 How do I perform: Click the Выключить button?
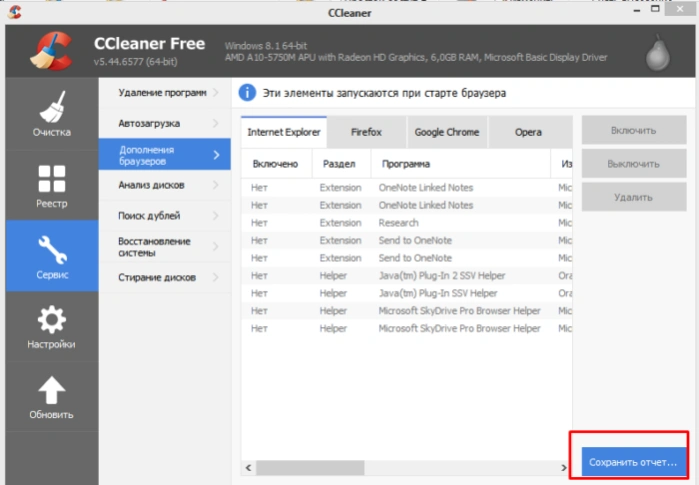[x=633, y=164]
